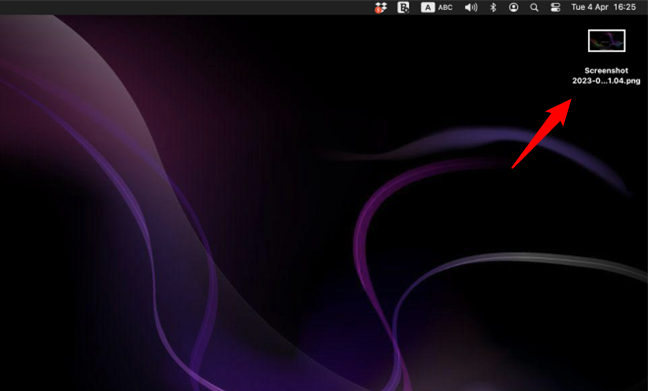Image resolution: width=648 pixels, height=391 pixels.
Task: Click the date and time Tue 4 Apr 16:25
Action: pyautogui.click(x=603, y=7)
